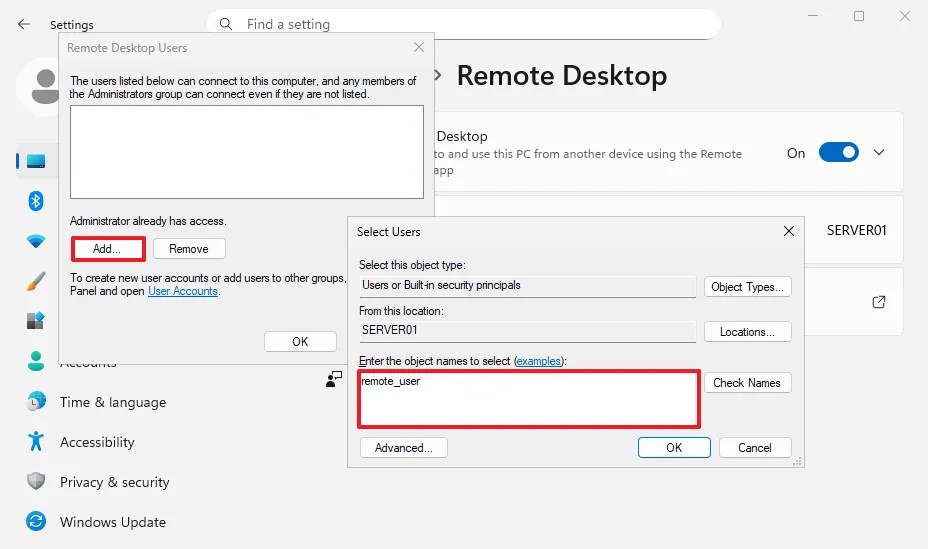Open the external link icon on the settings card
928x549 pixels.
point(879,302)
